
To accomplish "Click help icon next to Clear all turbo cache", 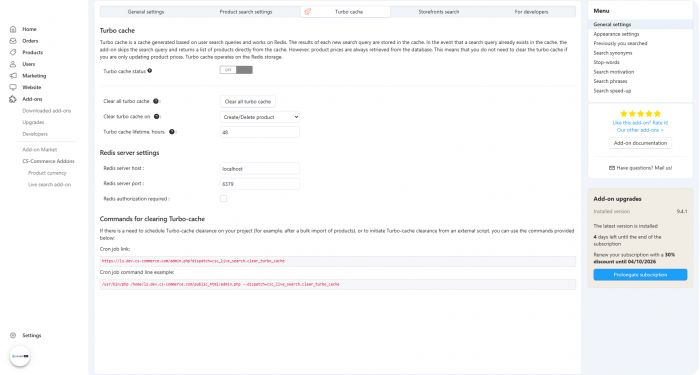I will click(x=156, y=101).
